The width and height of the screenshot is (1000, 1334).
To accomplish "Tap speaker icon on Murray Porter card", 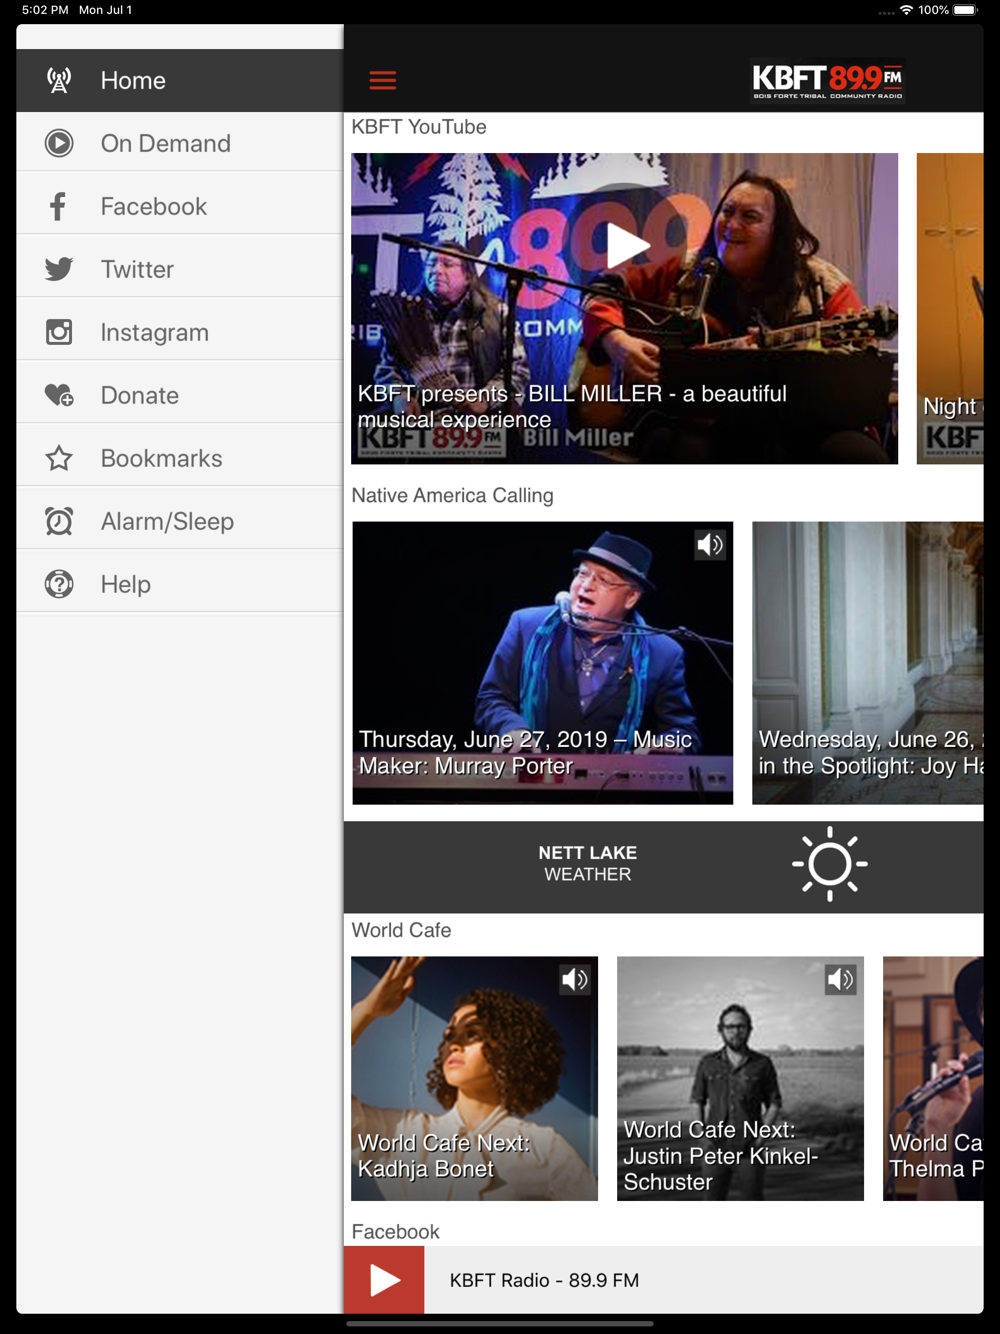I will coord(710,544).
